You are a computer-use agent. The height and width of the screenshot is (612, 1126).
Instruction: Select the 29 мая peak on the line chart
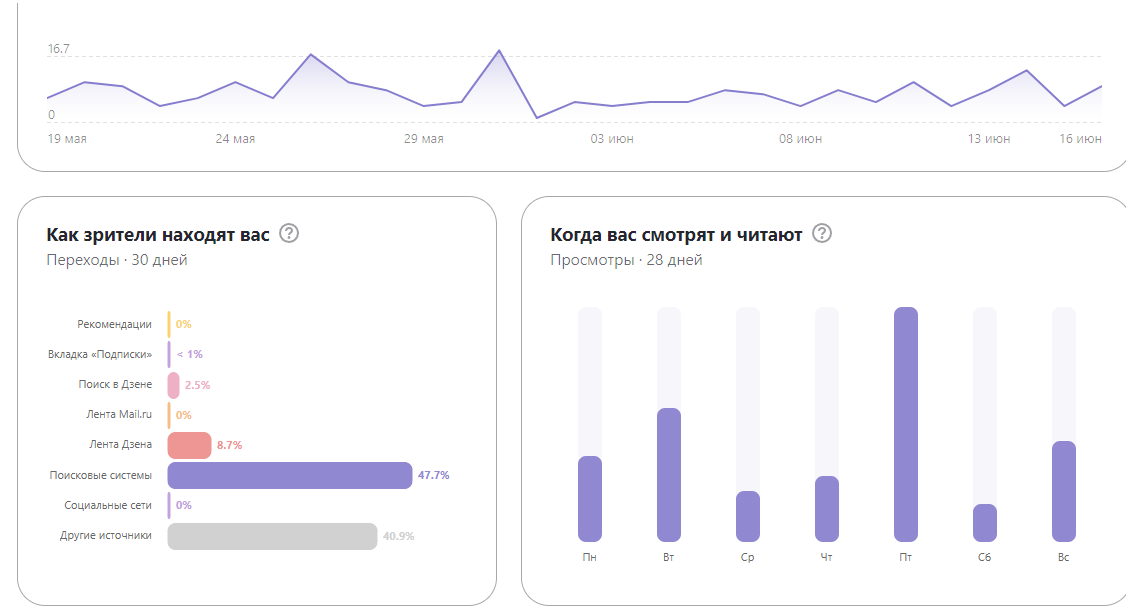[498, 48]
